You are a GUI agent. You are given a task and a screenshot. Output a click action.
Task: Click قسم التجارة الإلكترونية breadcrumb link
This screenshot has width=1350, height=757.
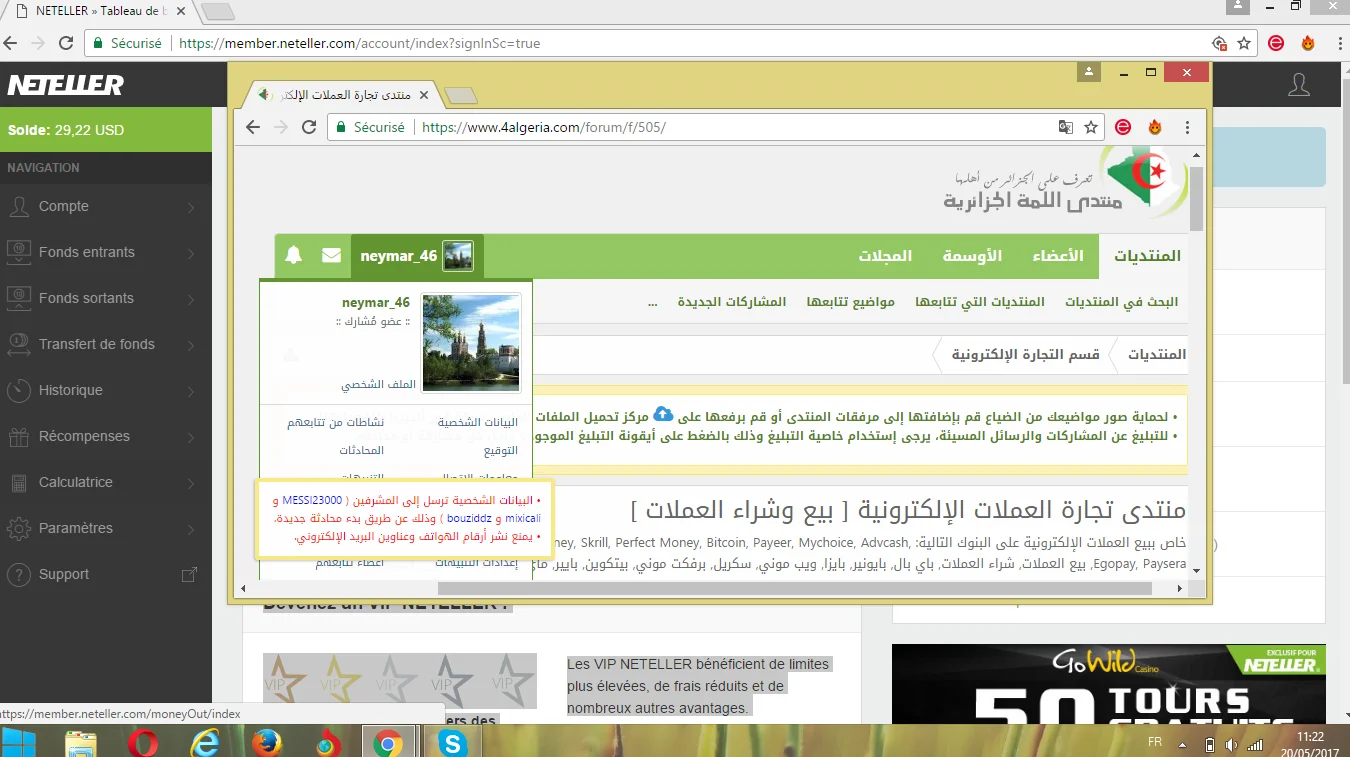[1025, 355]
